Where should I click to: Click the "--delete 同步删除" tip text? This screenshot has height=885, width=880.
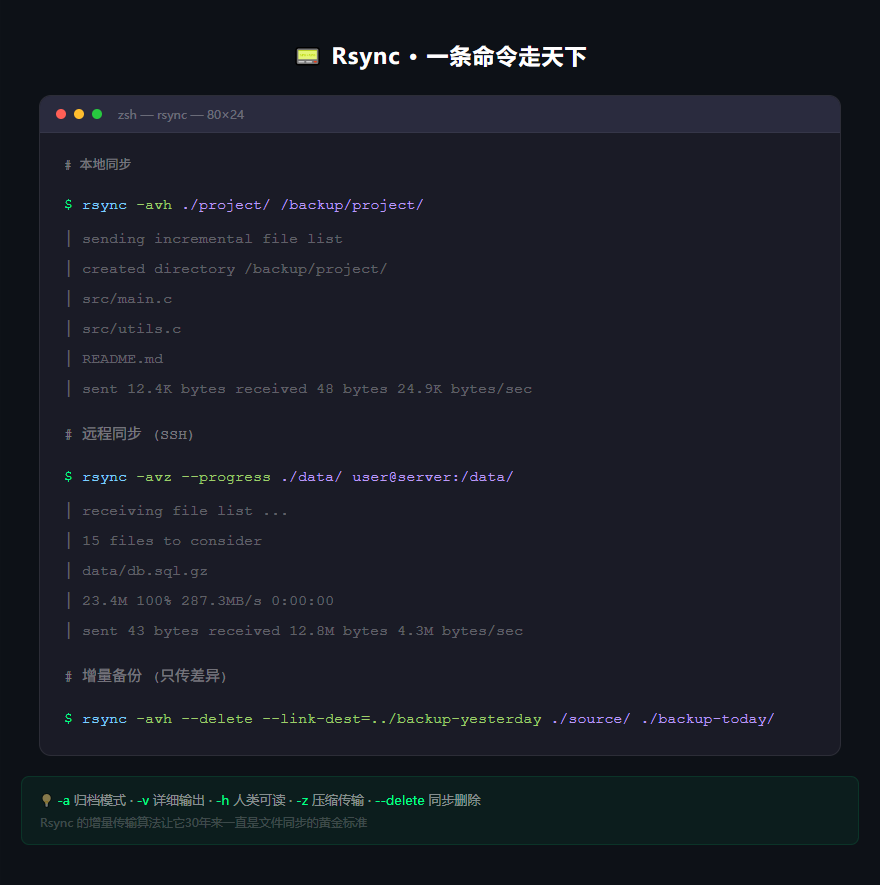[x=428, y=800]
